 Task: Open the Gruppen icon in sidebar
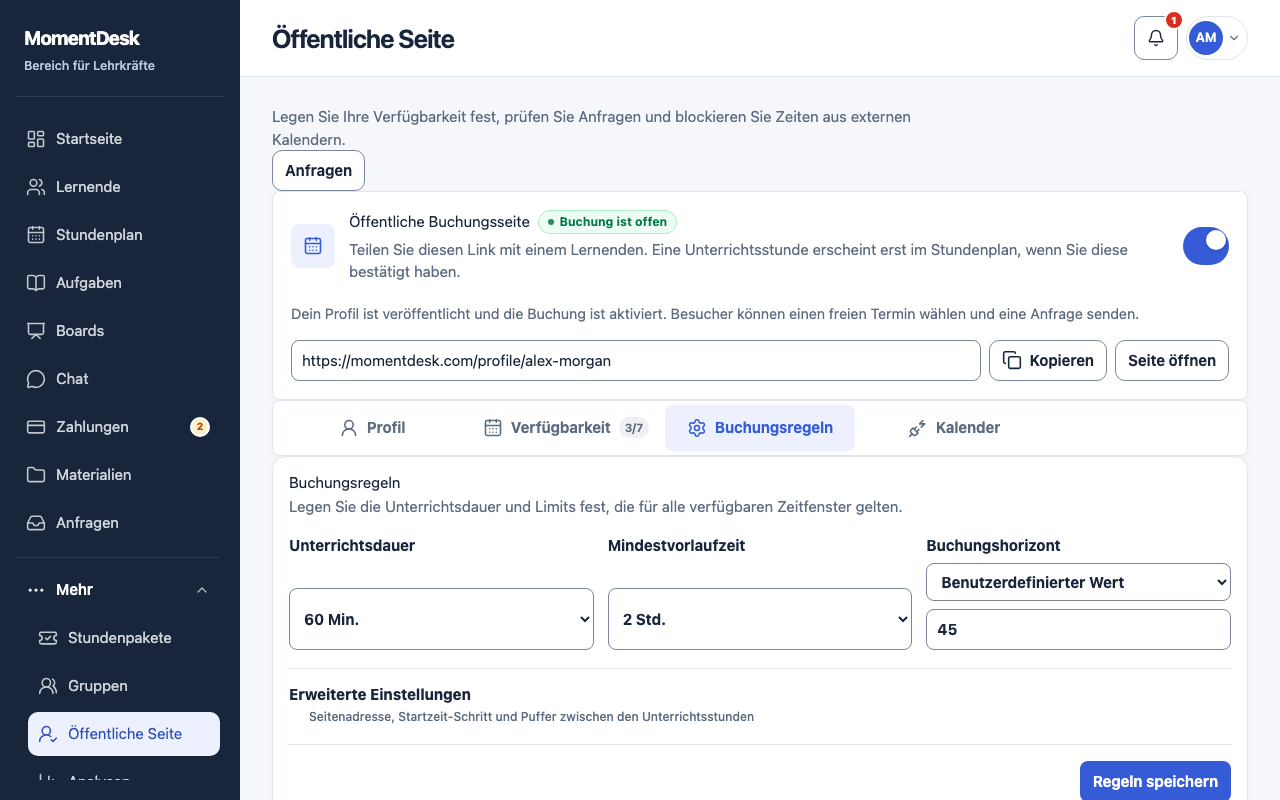click(48, 686)
